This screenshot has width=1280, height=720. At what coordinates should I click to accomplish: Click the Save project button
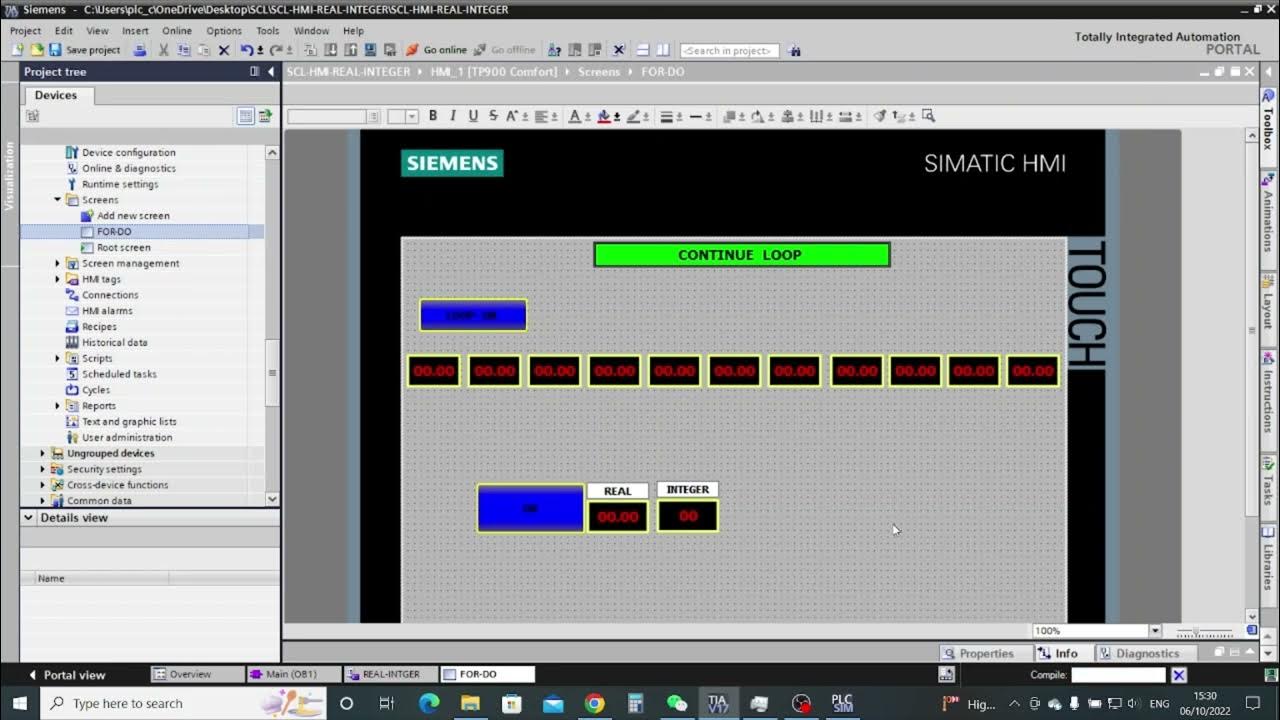[x=85, y=50]
